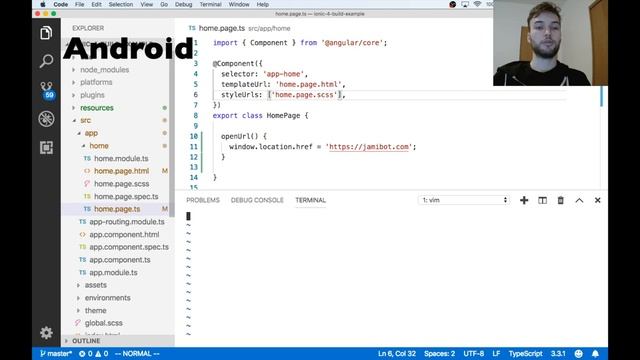Viewport: 640px width, 360px height.
Task: Open the Help menu
Action: coord(262,4)
